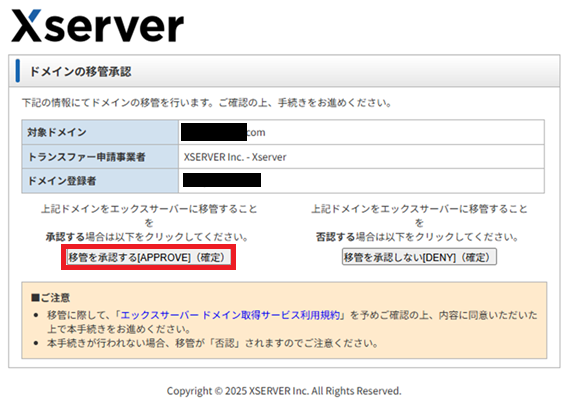Click the 本手続きが行われない場合 notice line
The height and width of the screenshot is (406, 567).
coord(213,343)
